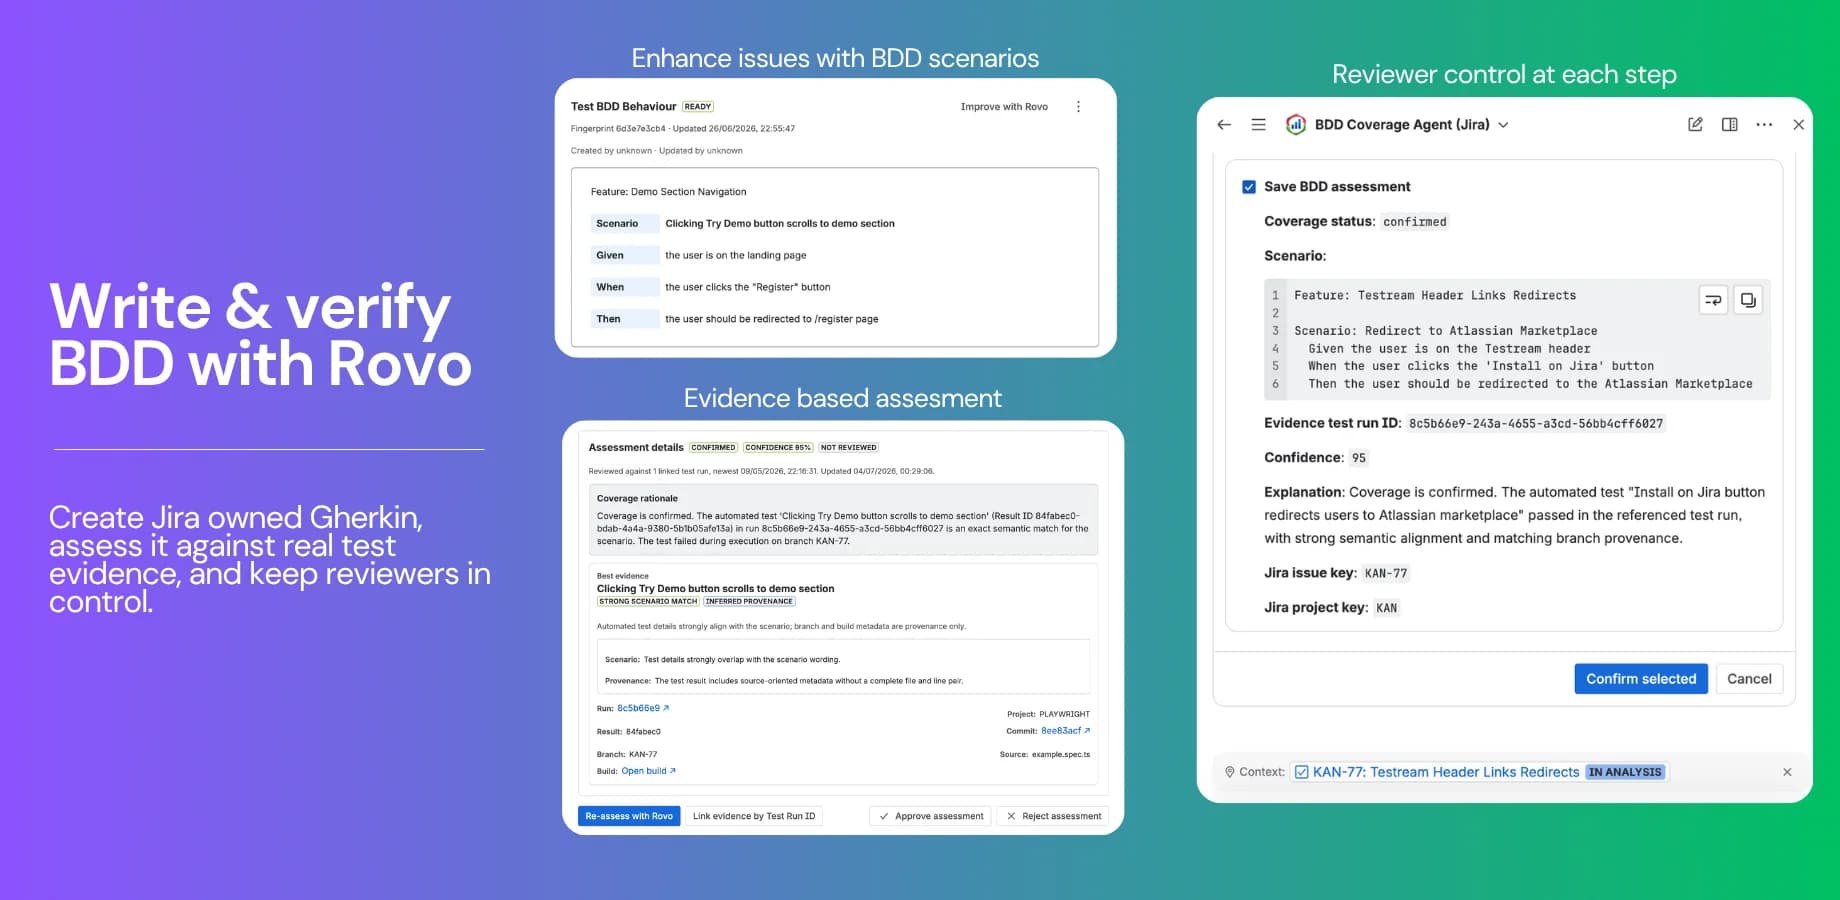Click Improve with Rovo
The height and width of the screenshot is (900, 1840).
point(1004,107)
